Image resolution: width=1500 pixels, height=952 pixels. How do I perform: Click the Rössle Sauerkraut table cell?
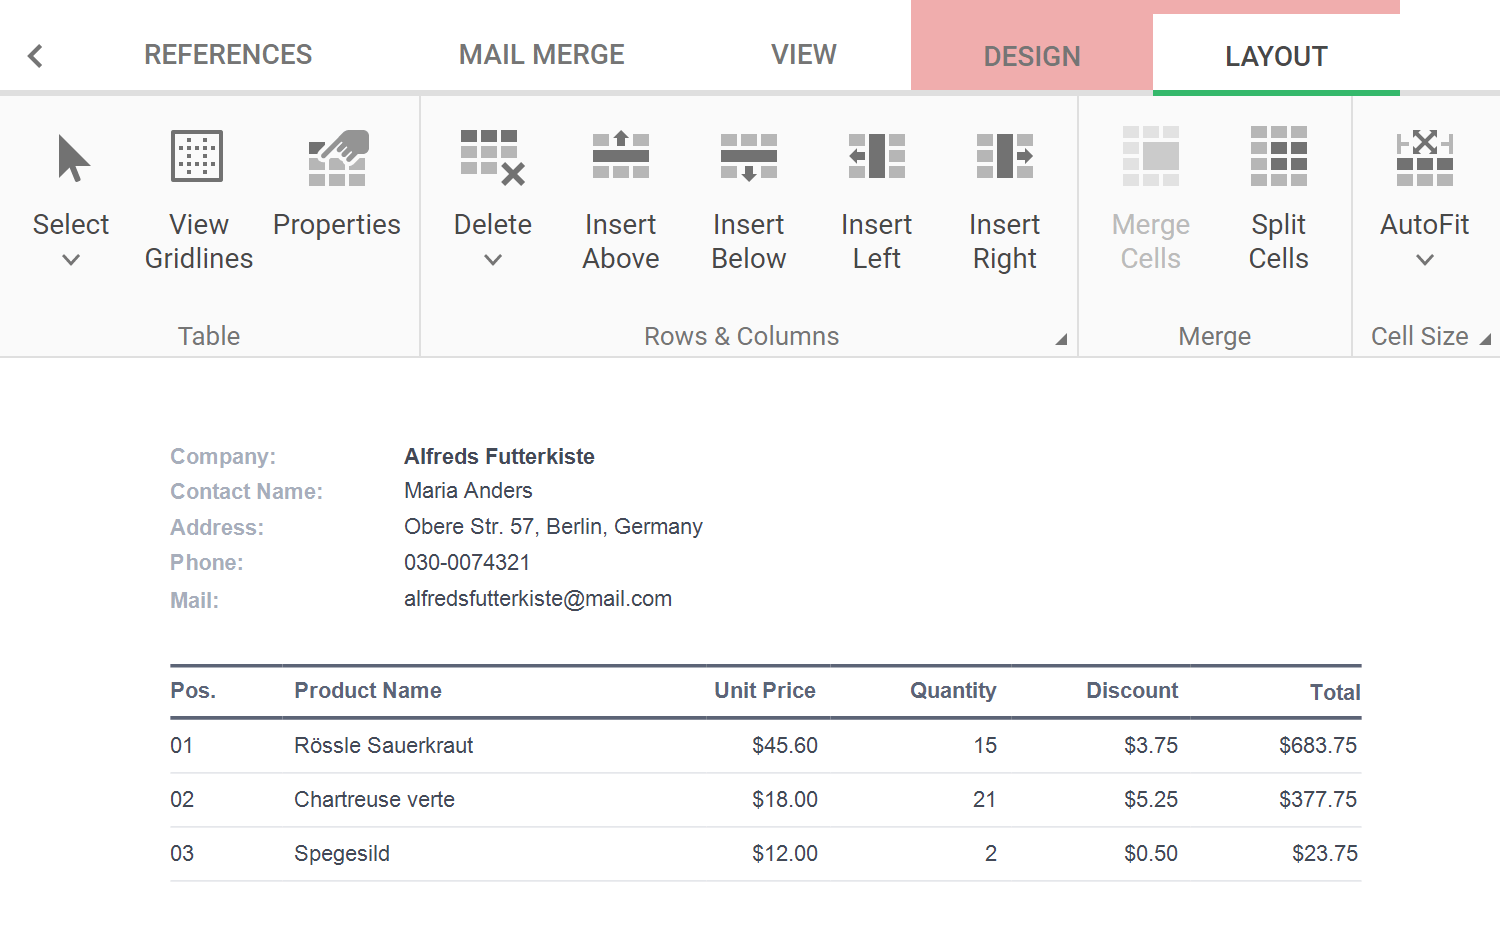(x=384, y=746)
